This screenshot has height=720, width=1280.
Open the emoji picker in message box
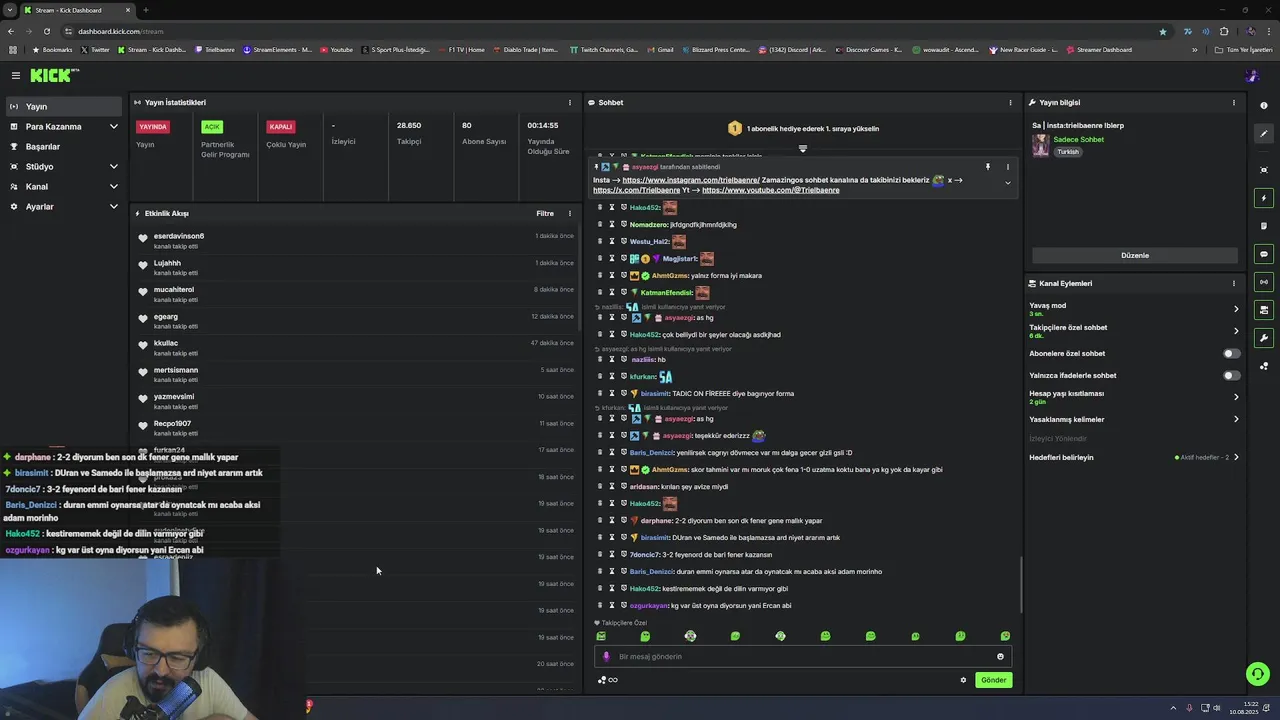pyautogui.click(x=1000, y=657)
